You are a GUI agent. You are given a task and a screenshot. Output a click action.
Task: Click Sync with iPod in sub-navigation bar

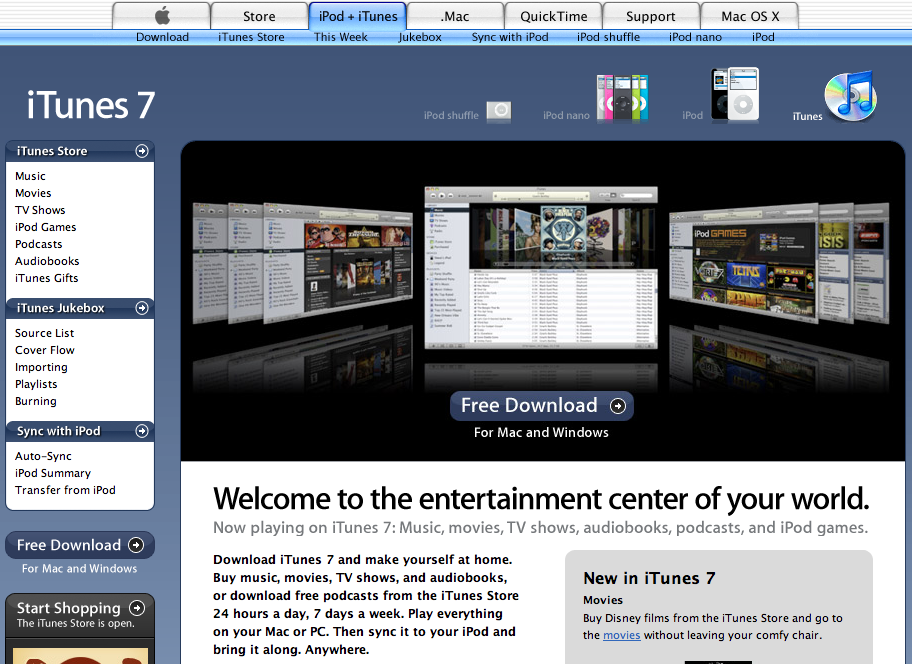[x=510, y=37]
